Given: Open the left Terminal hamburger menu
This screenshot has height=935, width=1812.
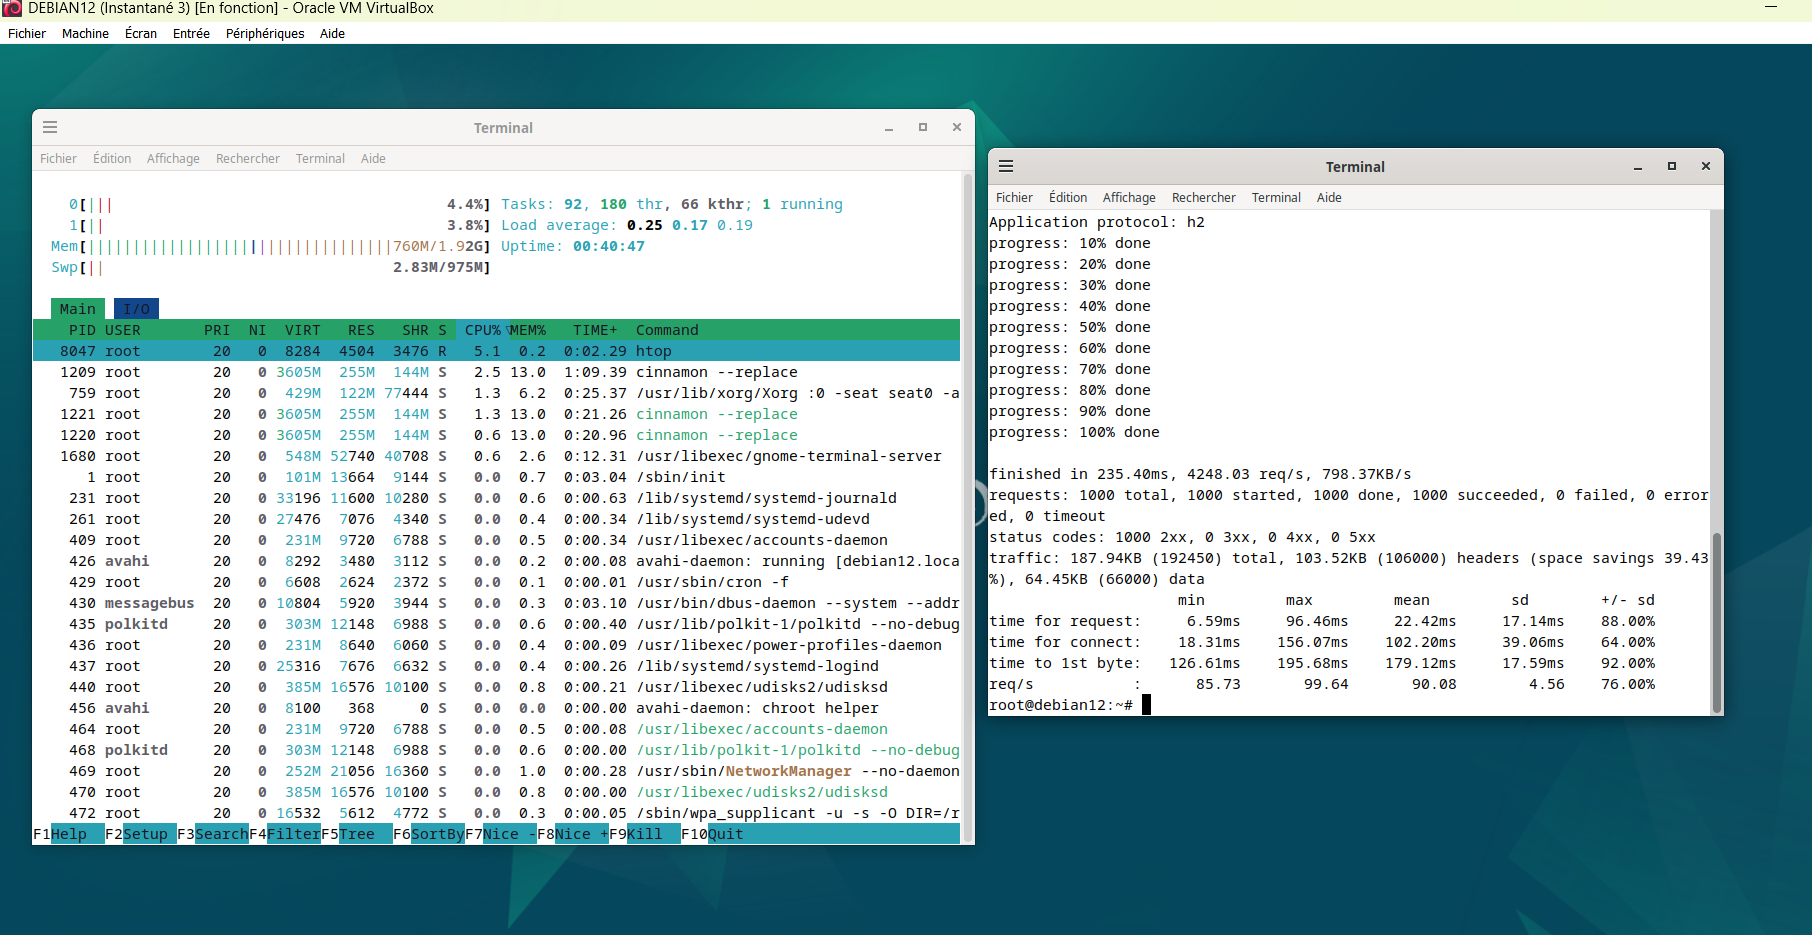Looking at the screenshot, I should point(50,127).
